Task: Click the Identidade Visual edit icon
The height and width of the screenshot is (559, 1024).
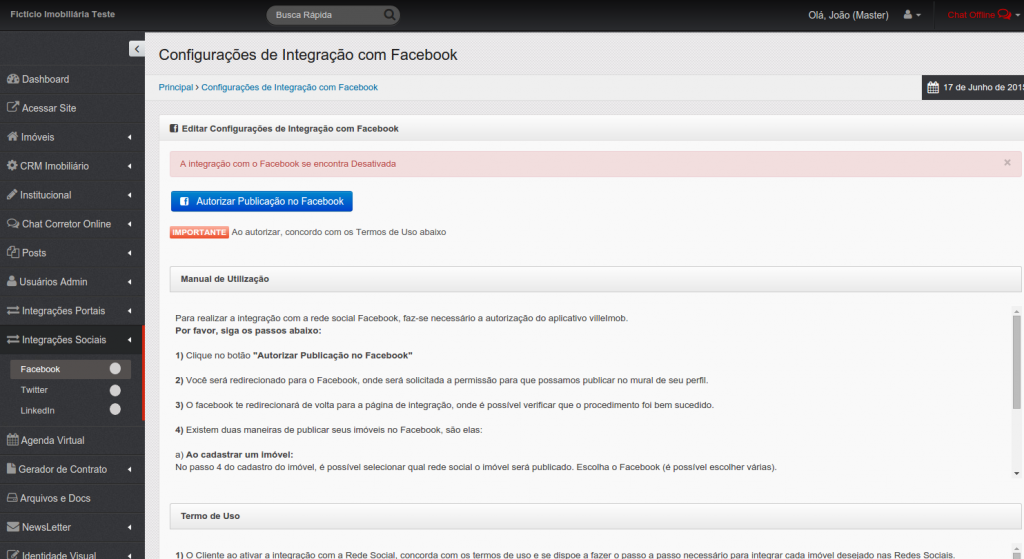Action: click(13, 554)
